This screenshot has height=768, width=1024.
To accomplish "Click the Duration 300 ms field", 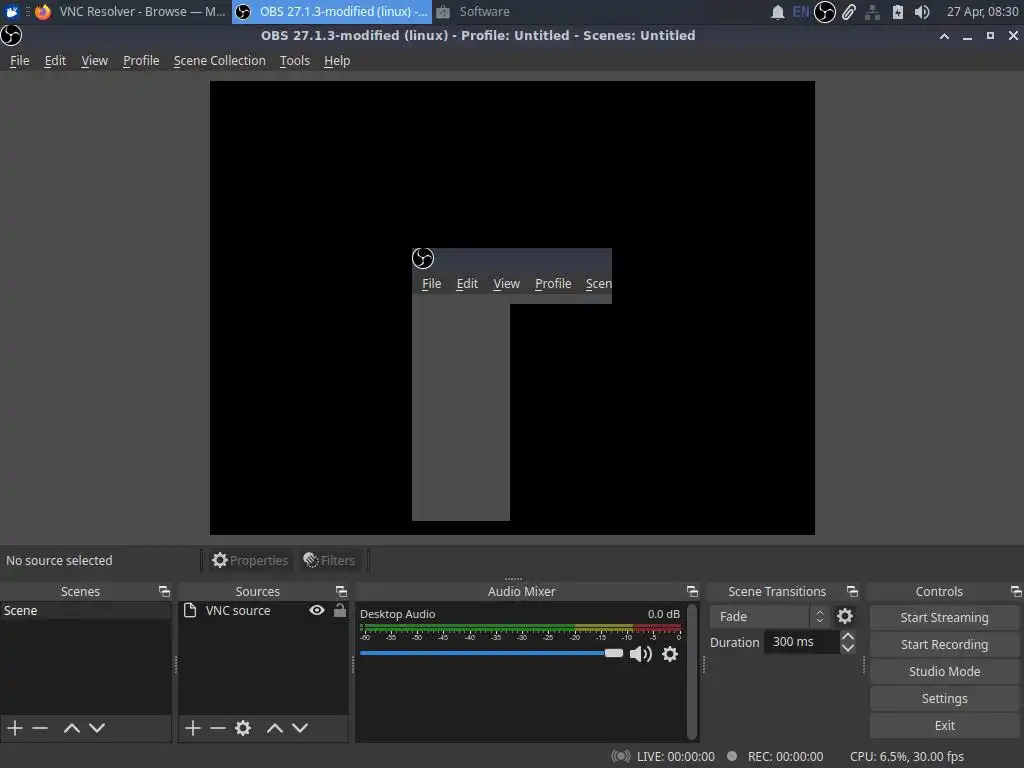I will [x=801, y=642].
